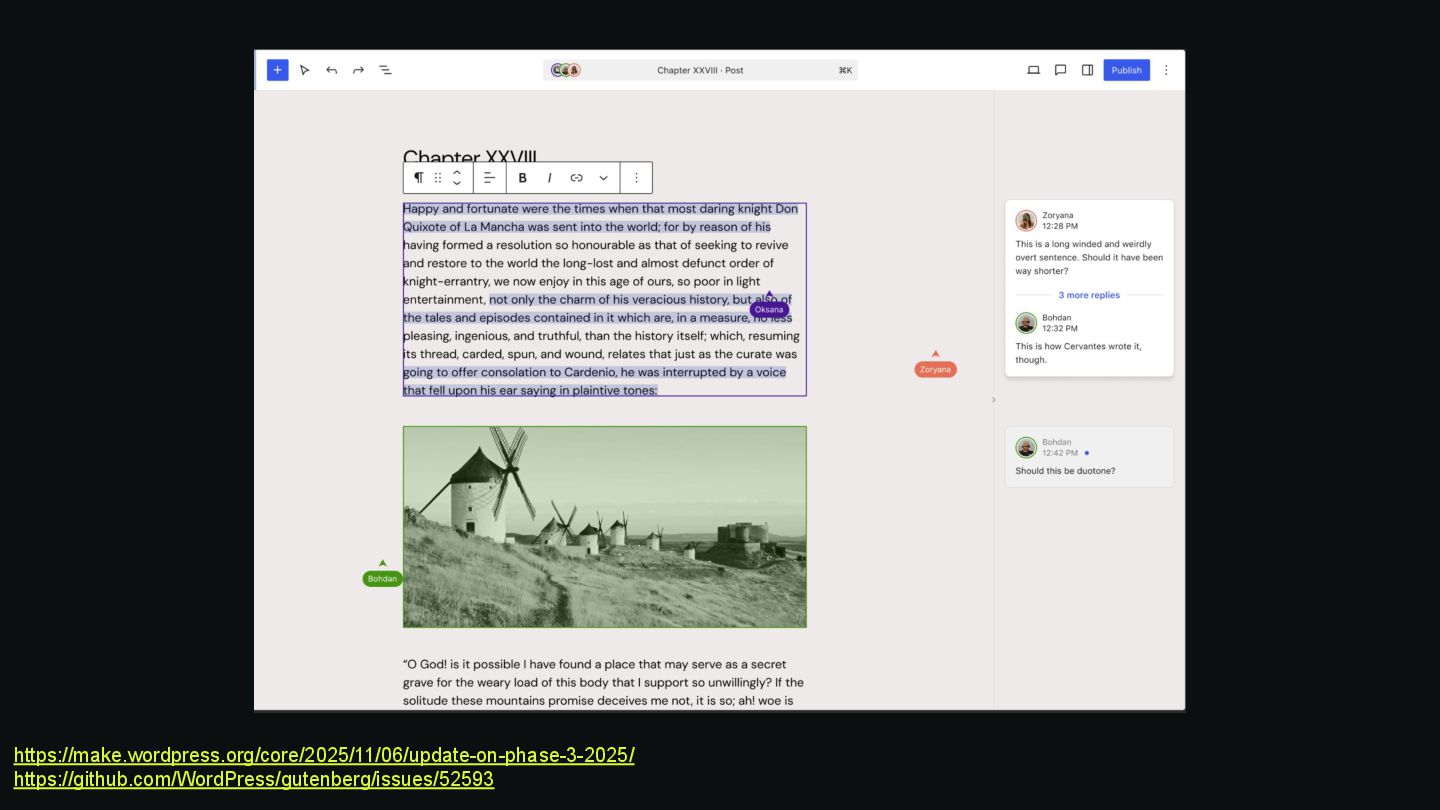Open the editor options menu
The height and width of the screenshot is (810, 1440).
[x=1166, y=70]
